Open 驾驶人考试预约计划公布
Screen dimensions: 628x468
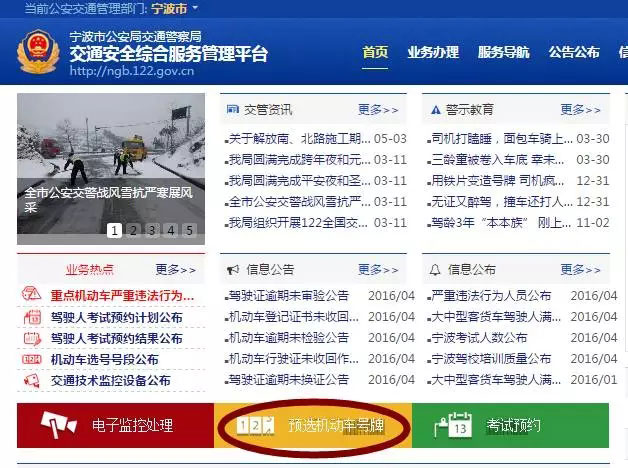(x=117, y=317)
